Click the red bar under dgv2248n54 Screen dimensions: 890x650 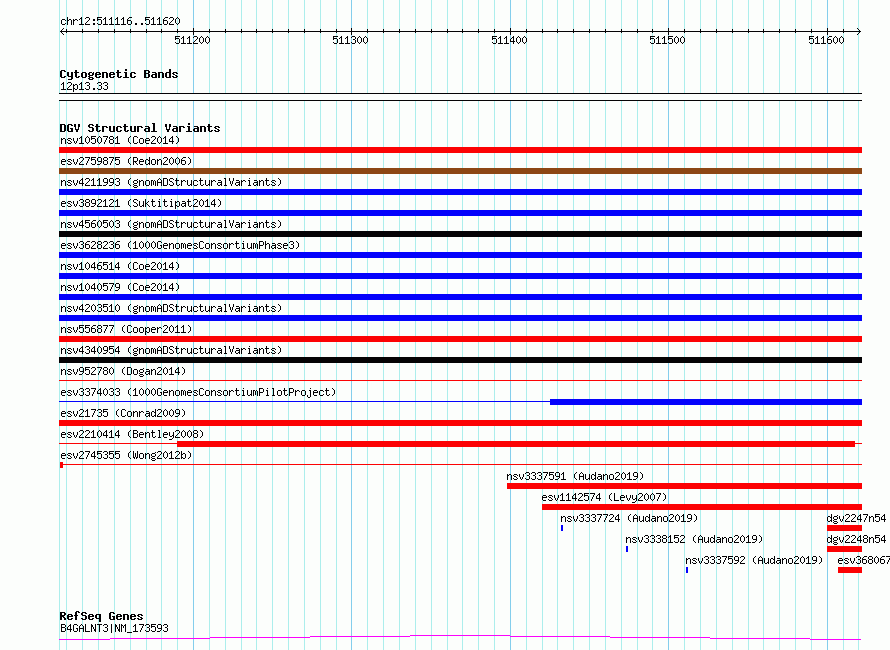(x=845, y=549)
